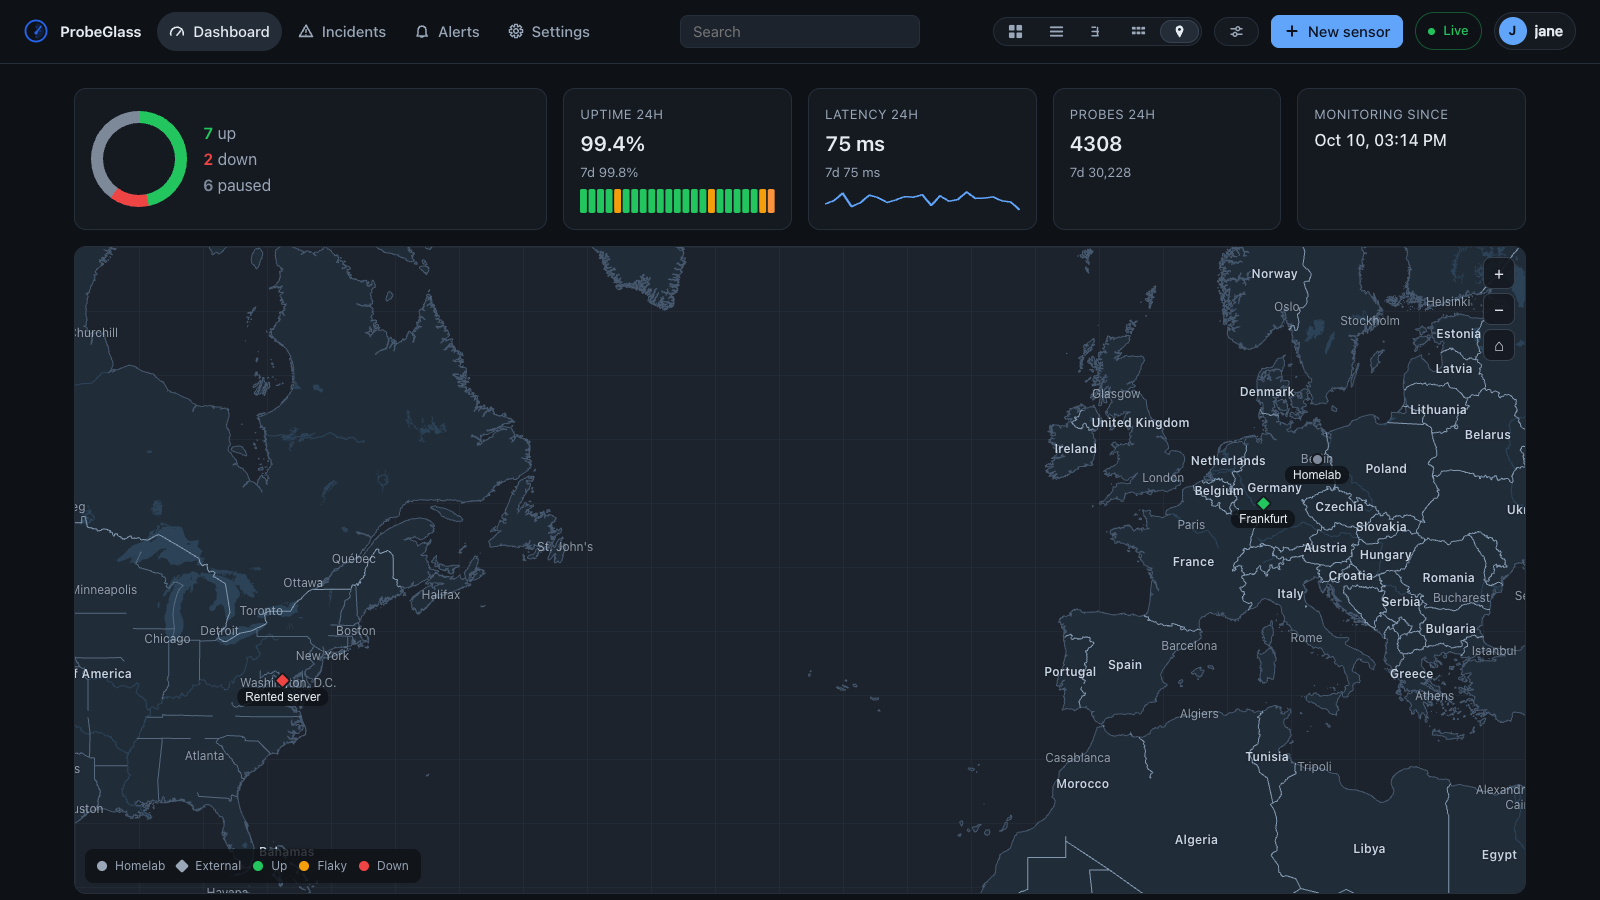Click the latency sparkline chart
Image resolution: width=1600 pixels, height=900 pixels.
coord(922,200)
